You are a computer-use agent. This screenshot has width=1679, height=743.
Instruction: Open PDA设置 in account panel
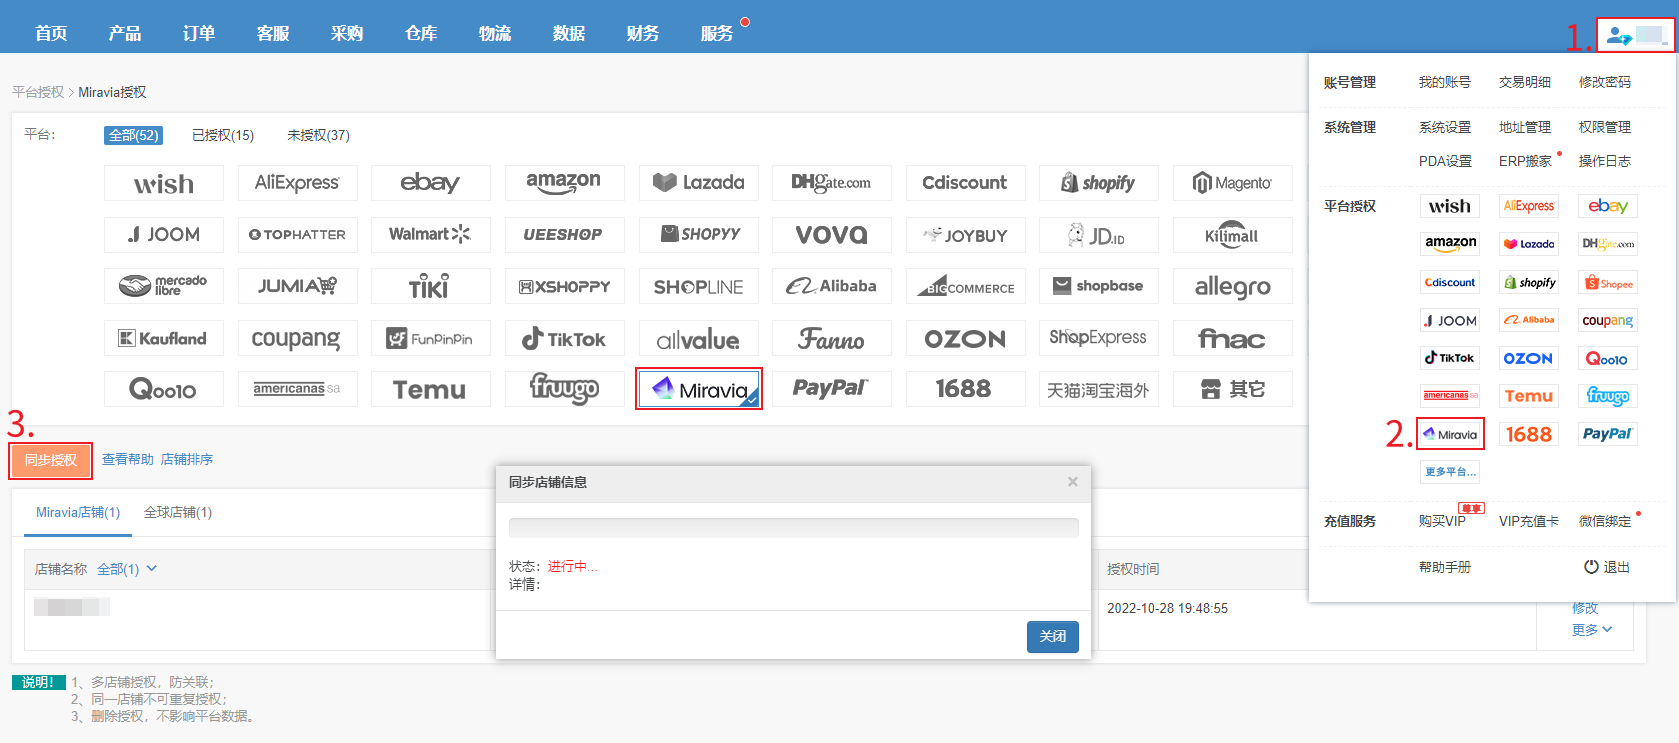pos(1445,161)
